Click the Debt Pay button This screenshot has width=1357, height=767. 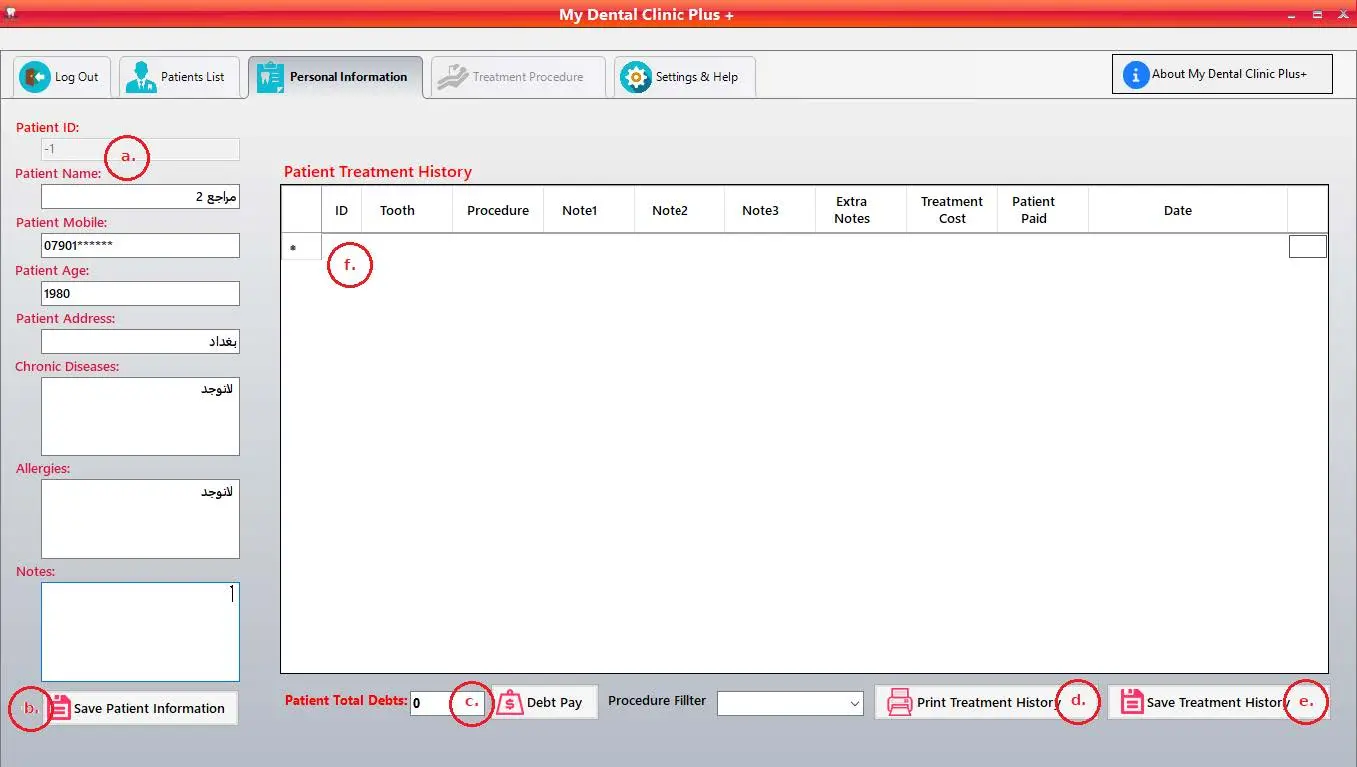click(x=544, y=702)
